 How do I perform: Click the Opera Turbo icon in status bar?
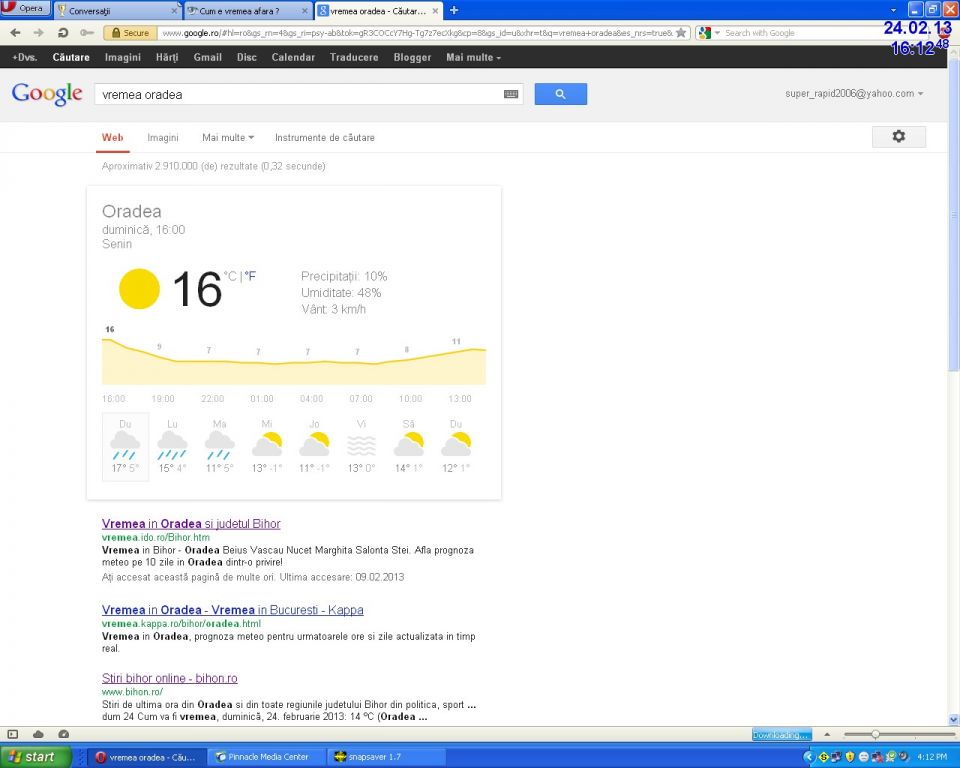[63, 734]
